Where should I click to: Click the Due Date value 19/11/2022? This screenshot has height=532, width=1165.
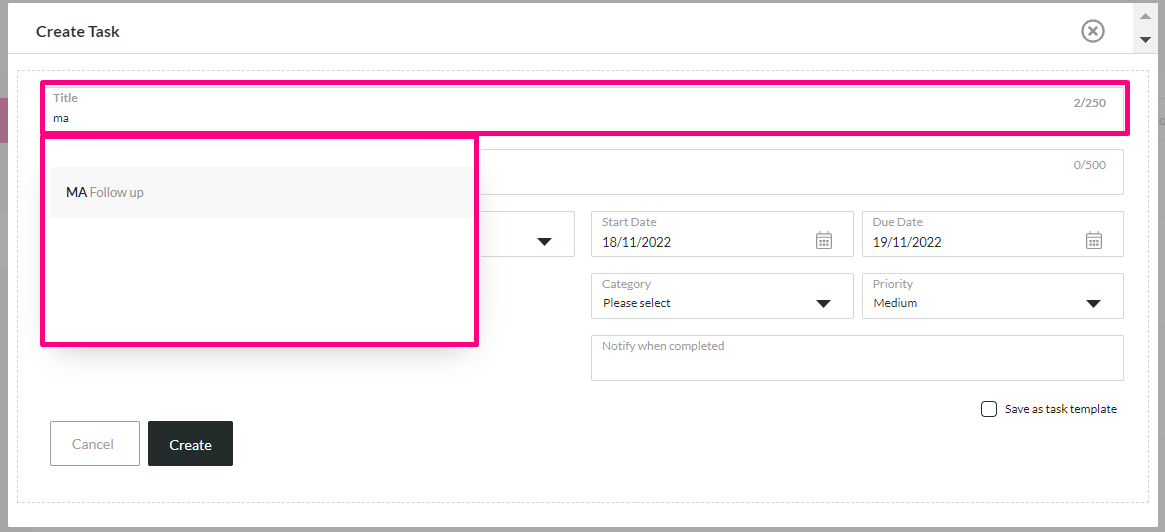click(x=907, y=242)
